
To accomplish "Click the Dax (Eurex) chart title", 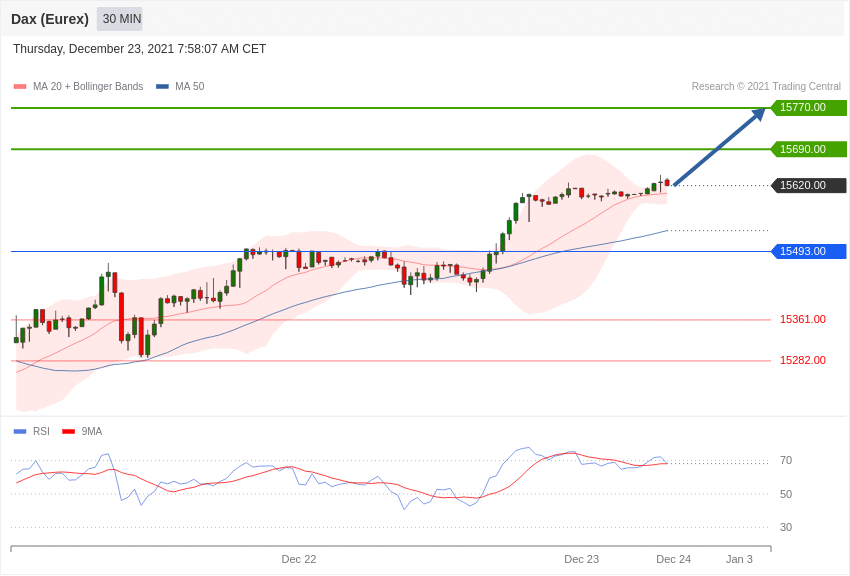I will (50, 19).
